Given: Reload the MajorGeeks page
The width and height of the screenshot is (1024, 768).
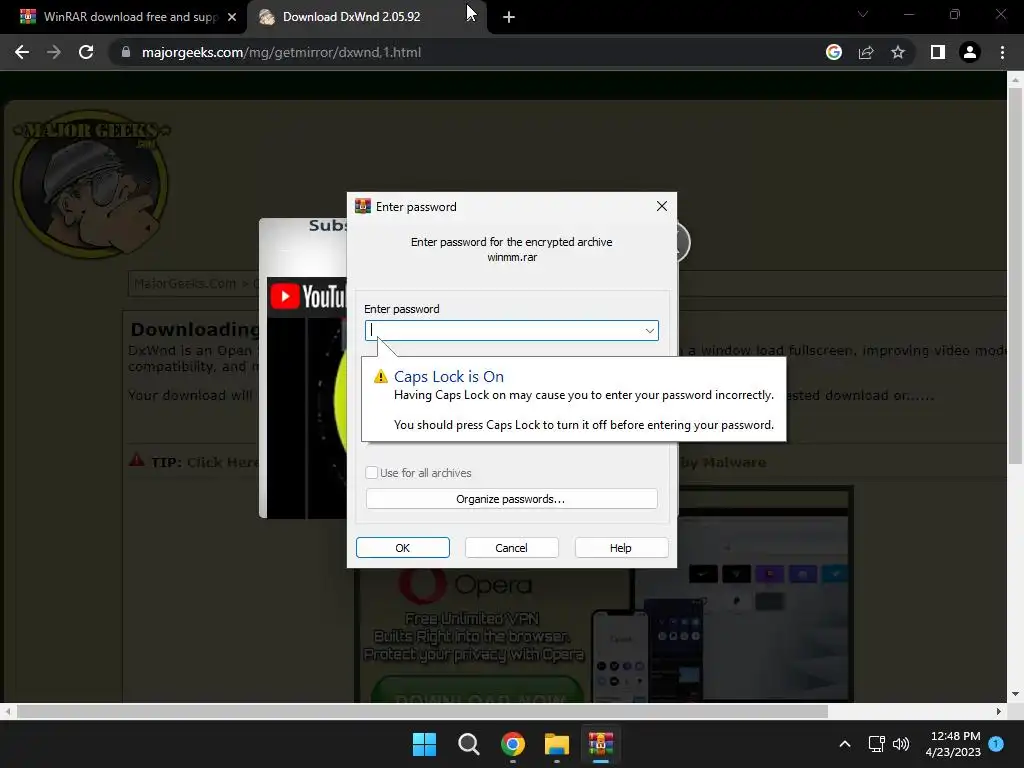Looking at the screenshot, I should coord(86,52).
